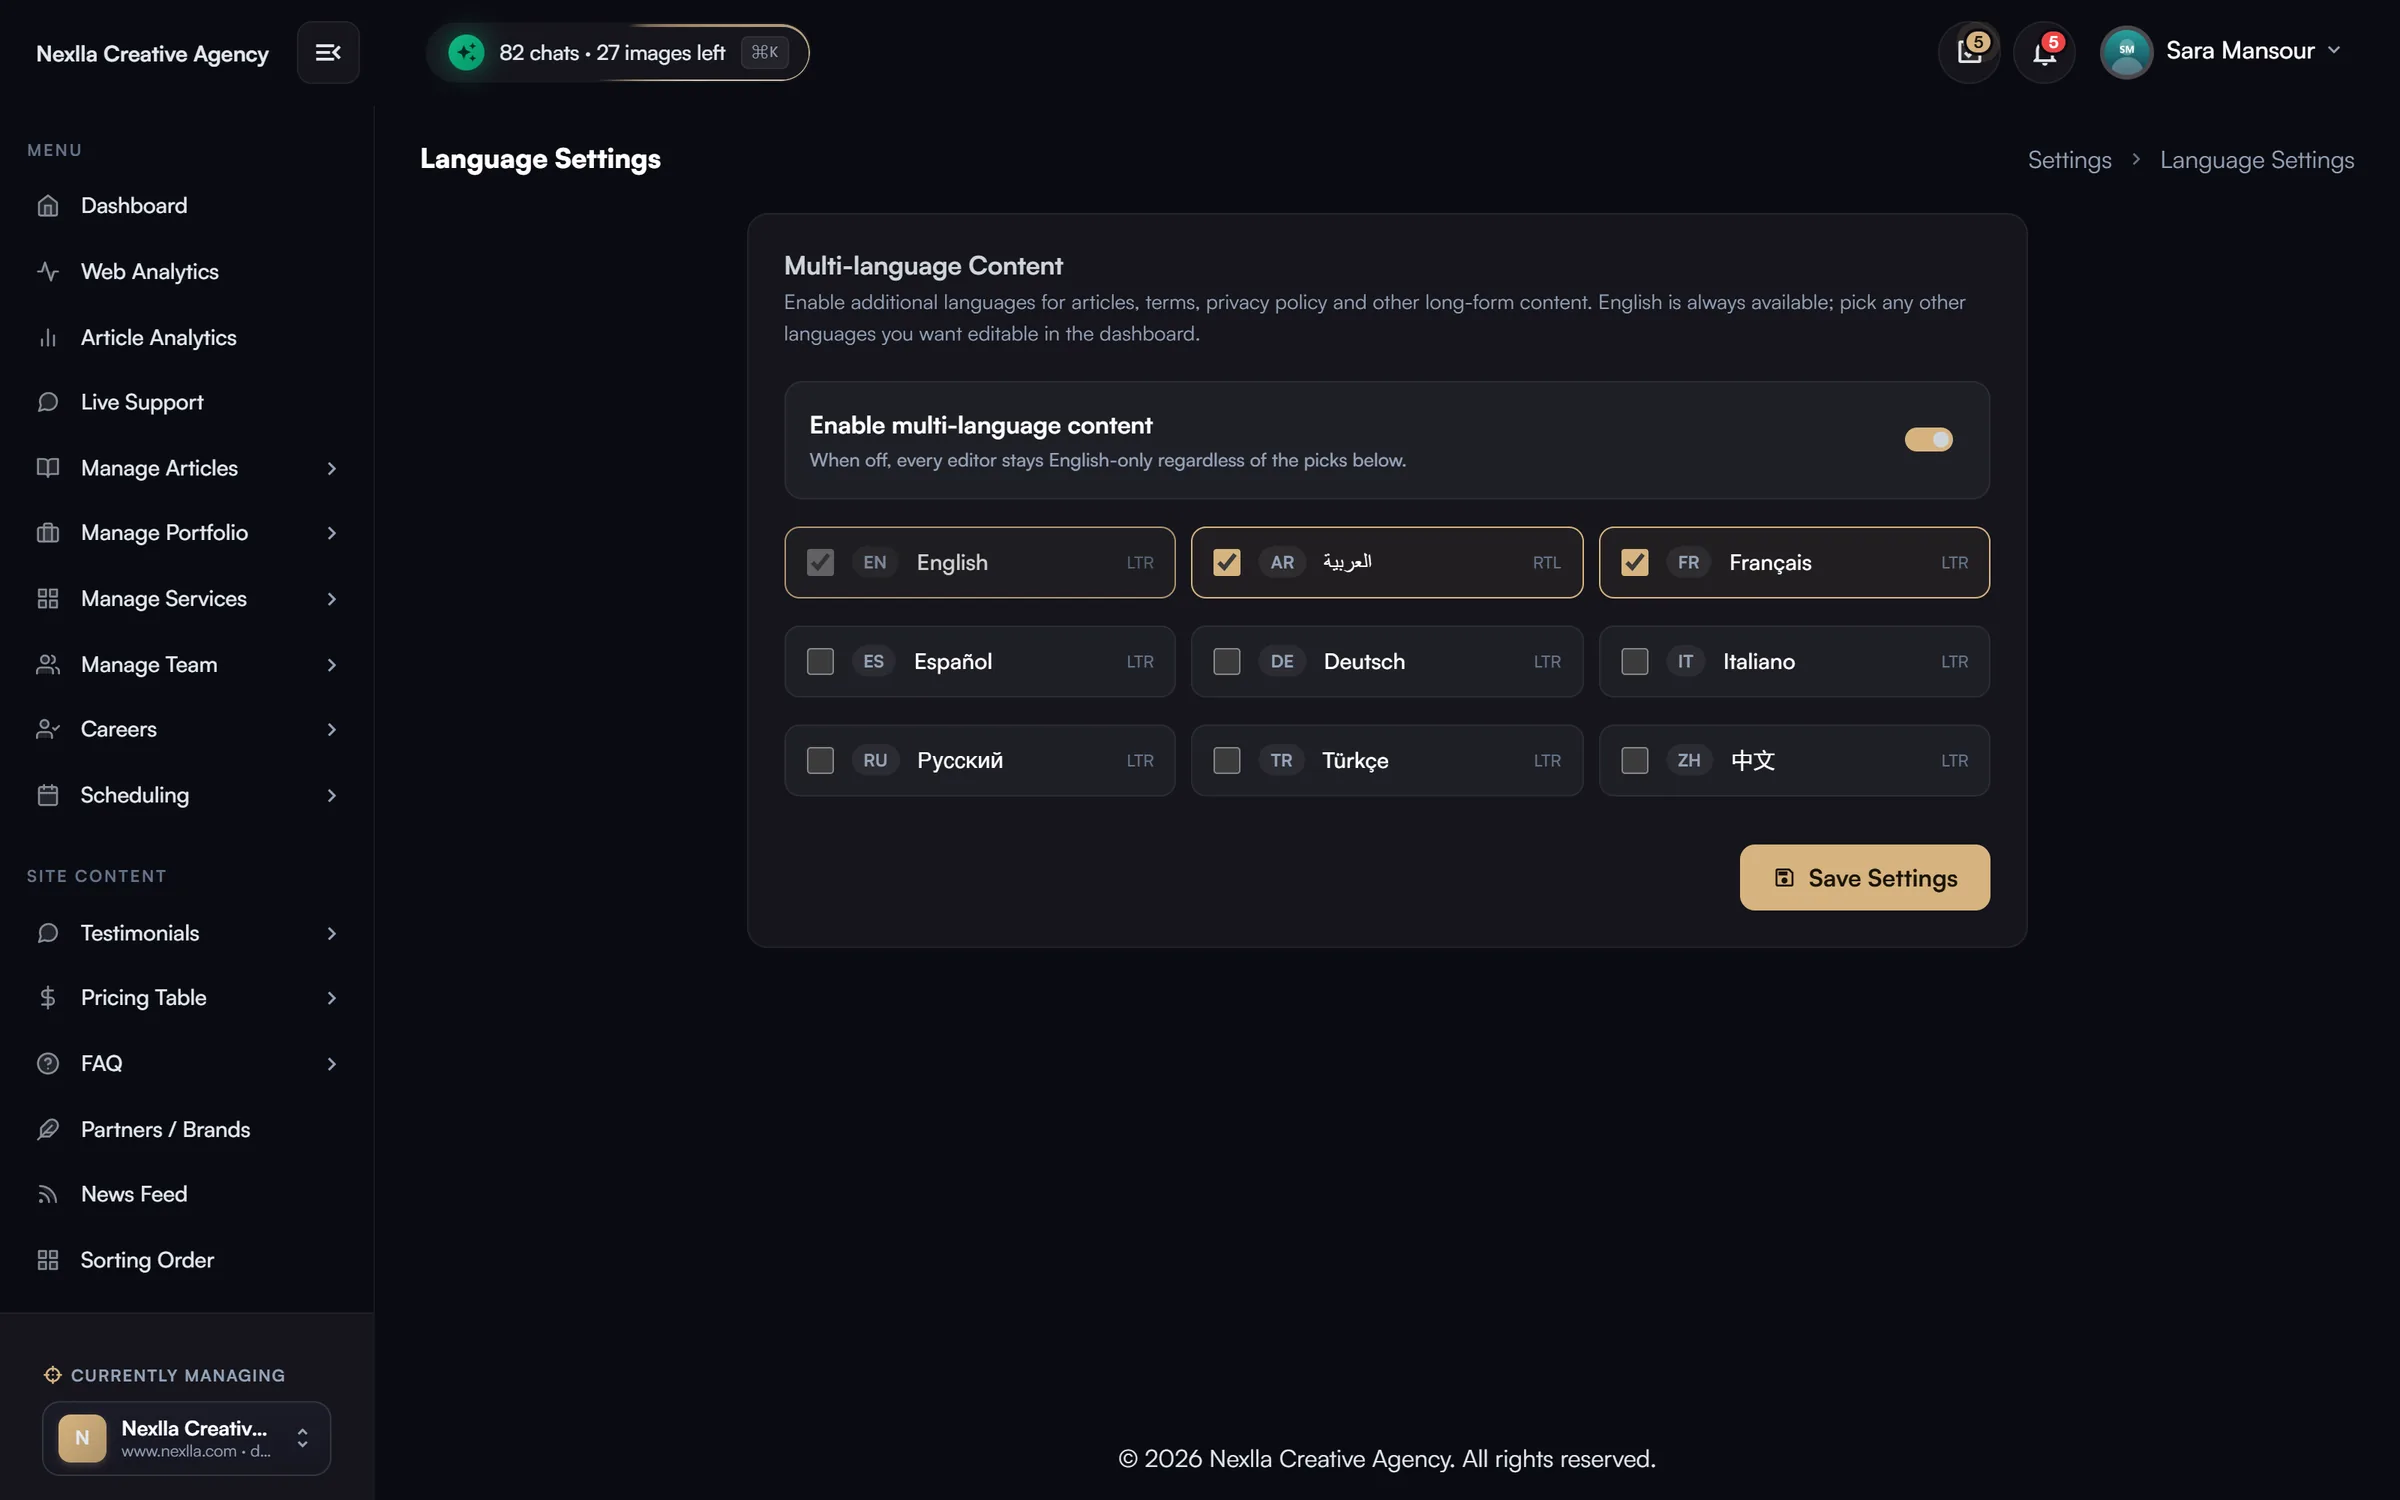Click the Web Analytics pulse icon
The image size is (2400, 1500).
point(48,272)
